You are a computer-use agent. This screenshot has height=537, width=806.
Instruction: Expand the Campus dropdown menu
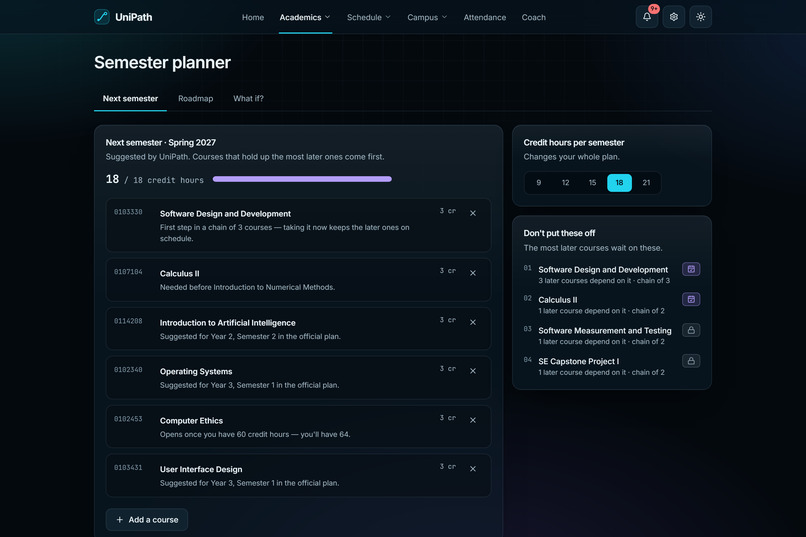(427, 17)
